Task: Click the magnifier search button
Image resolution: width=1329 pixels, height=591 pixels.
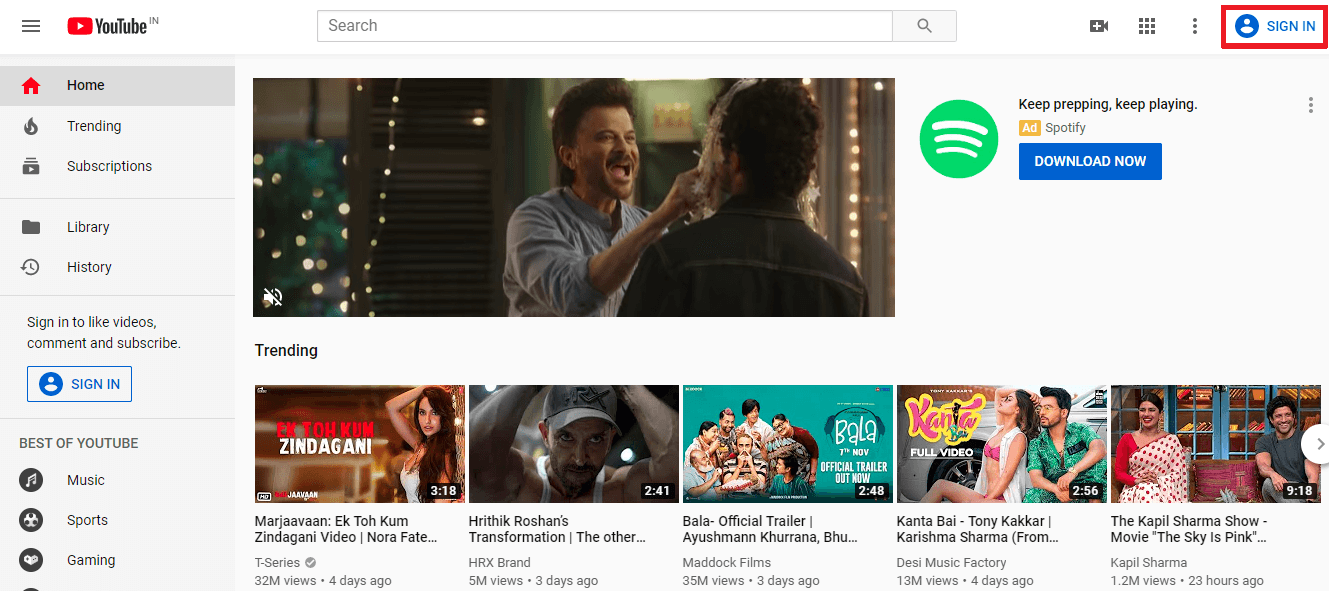Action: (924, 26)
